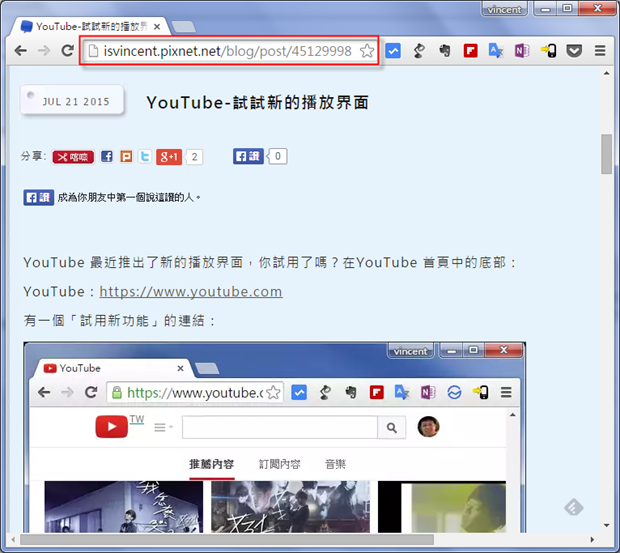Share post on Plurk orange icon
The height and width of the screenshot is (553, 620).
coord(126,157)
